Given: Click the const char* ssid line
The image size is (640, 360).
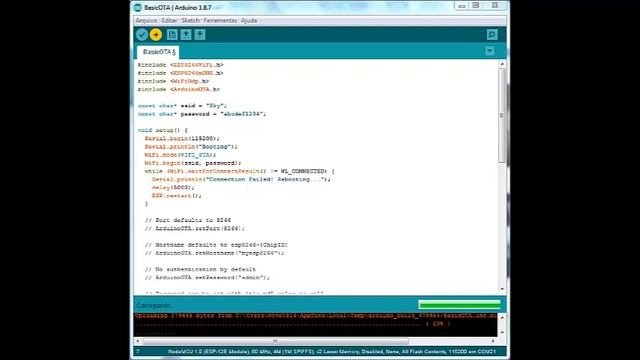Looking at the screenshot, I should tap(182, 106).
